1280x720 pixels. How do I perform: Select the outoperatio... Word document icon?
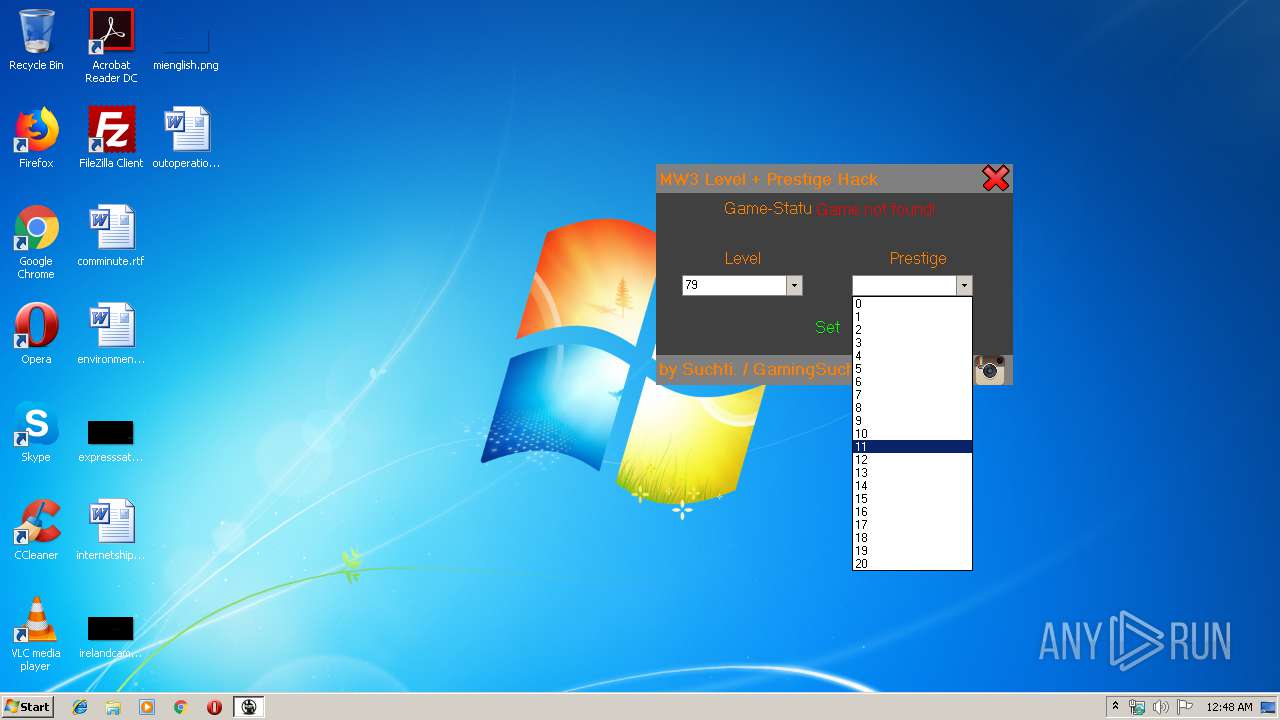point(186,138)
